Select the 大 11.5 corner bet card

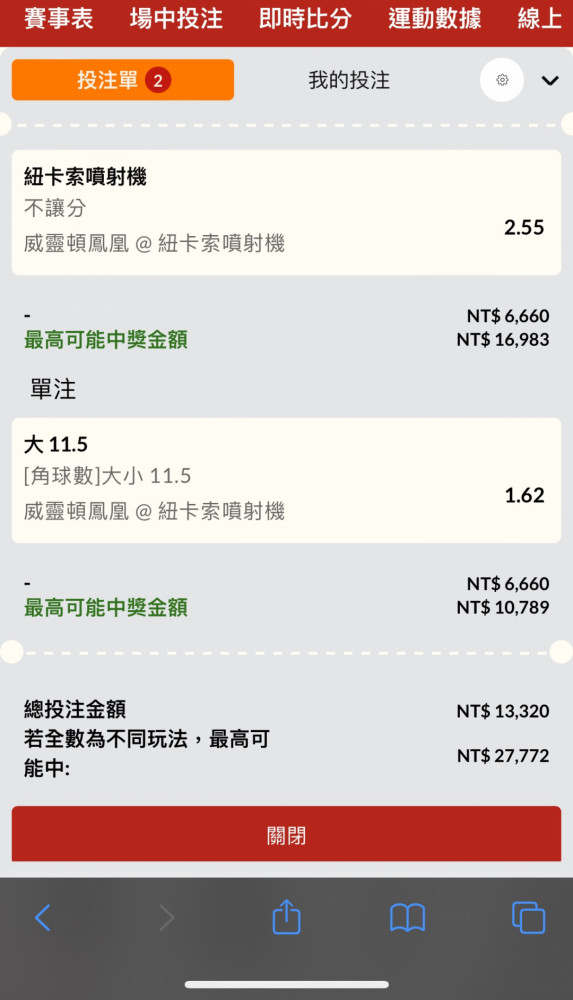[286, 480]
